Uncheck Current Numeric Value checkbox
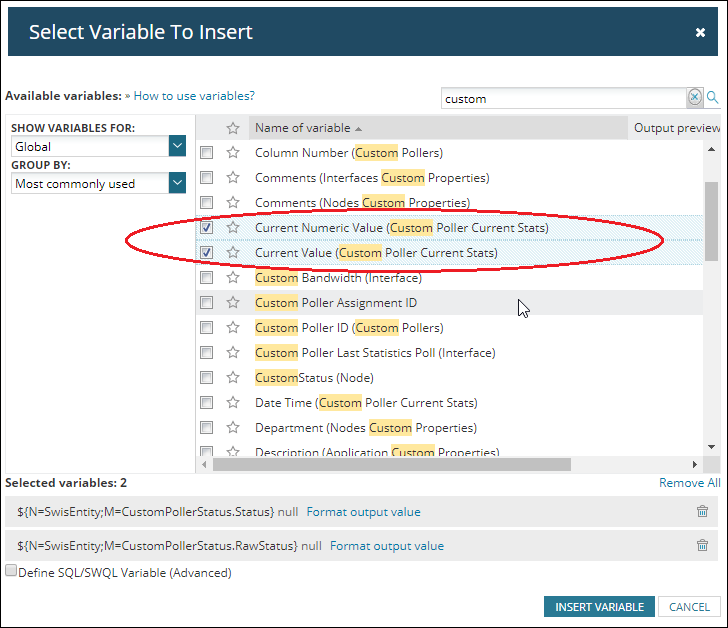Screen dimensions: 728x628 [x=207, y=227]
